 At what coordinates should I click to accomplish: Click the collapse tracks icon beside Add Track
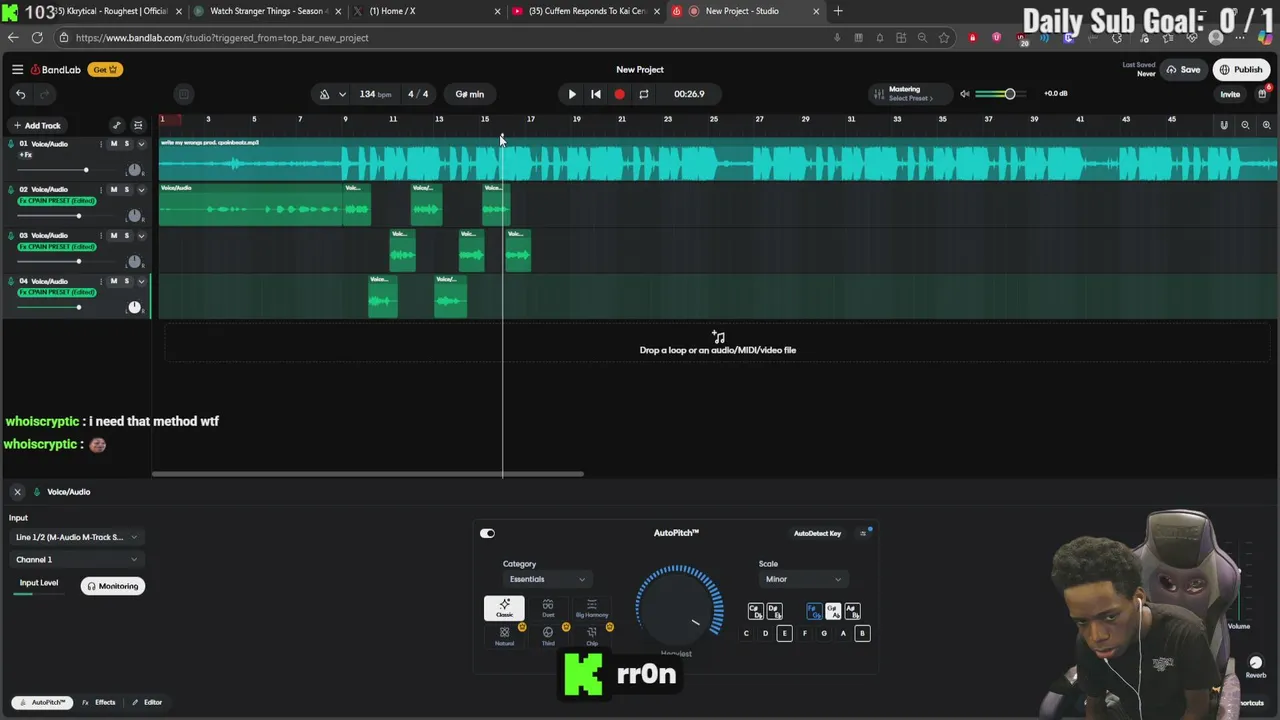[x=138, y=125]
